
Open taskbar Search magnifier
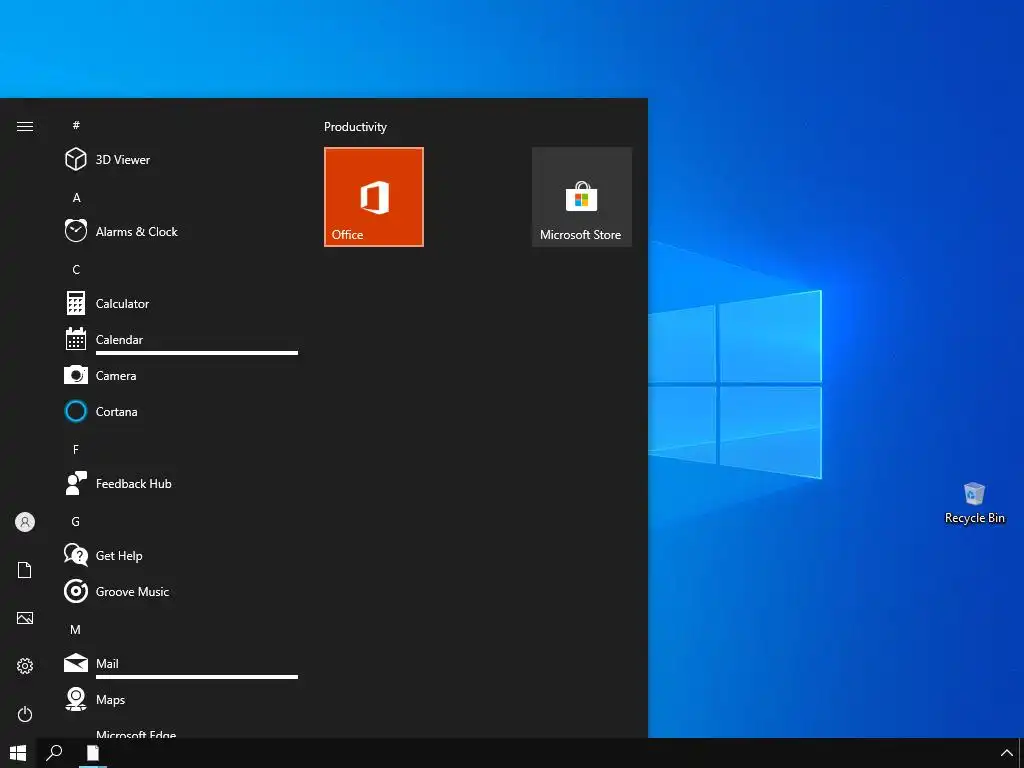point(54,753)
